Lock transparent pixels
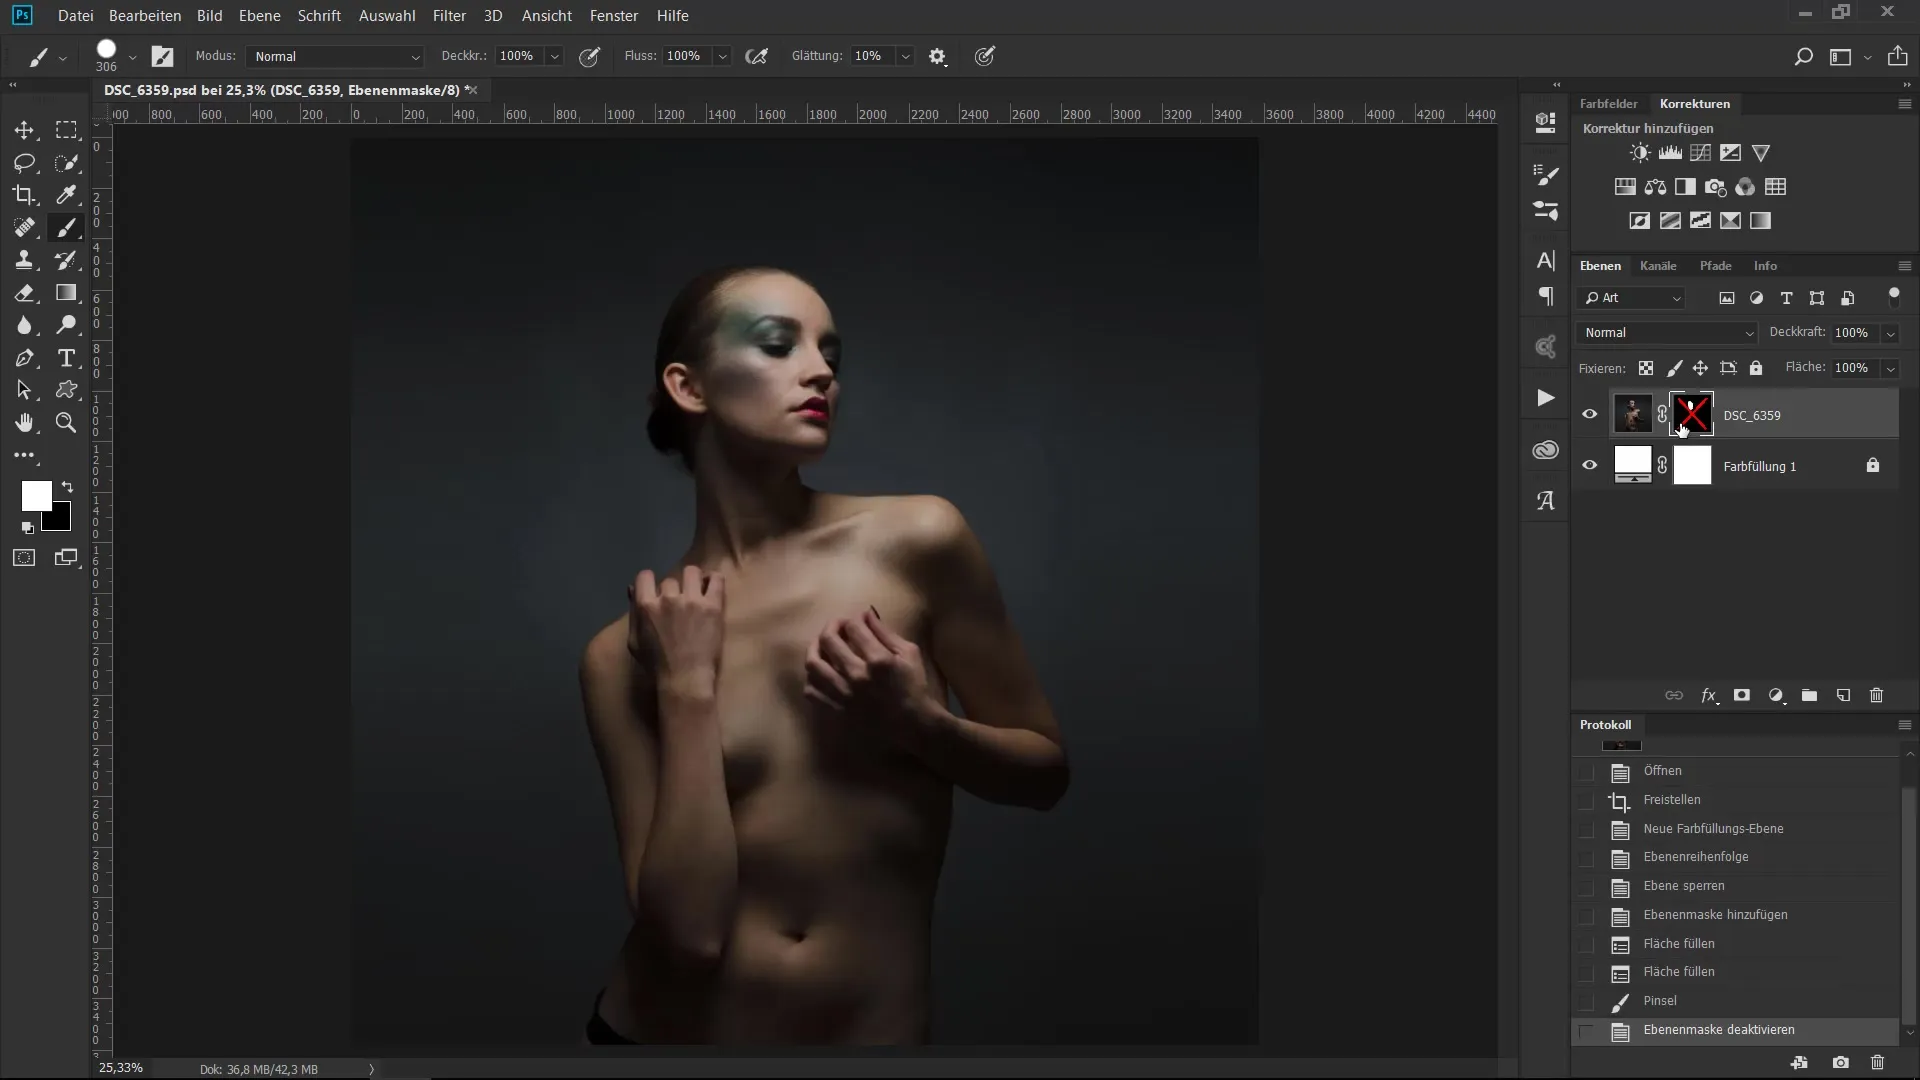 pos(1646,368)
